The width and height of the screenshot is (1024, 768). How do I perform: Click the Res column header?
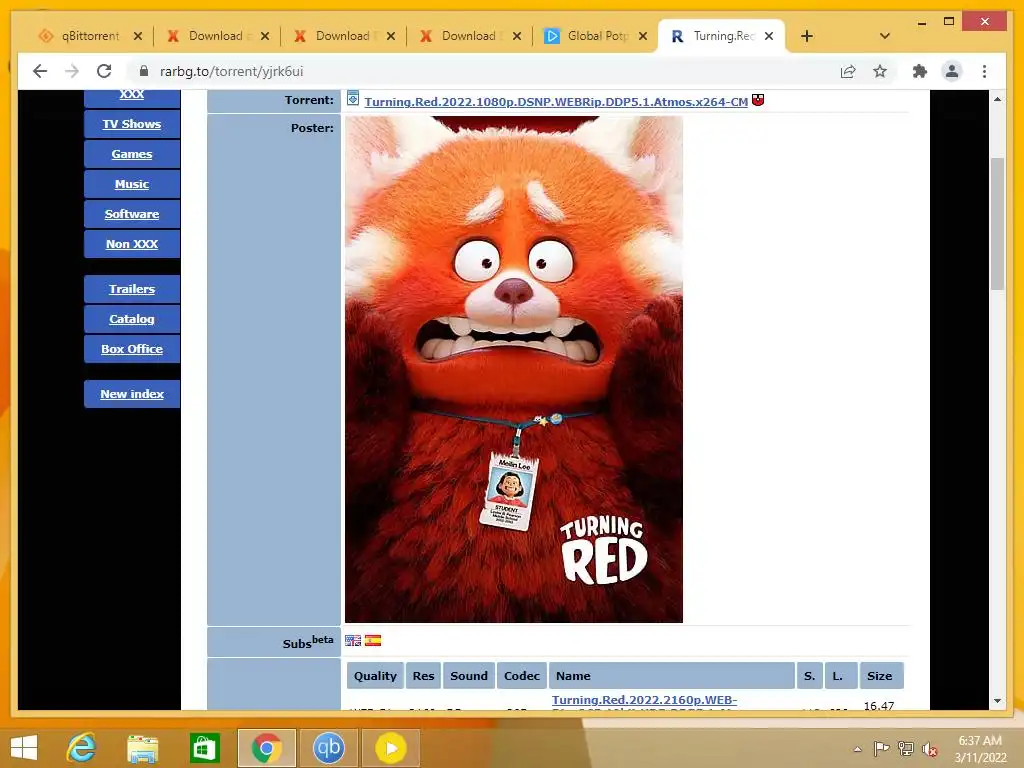(423, 676)
